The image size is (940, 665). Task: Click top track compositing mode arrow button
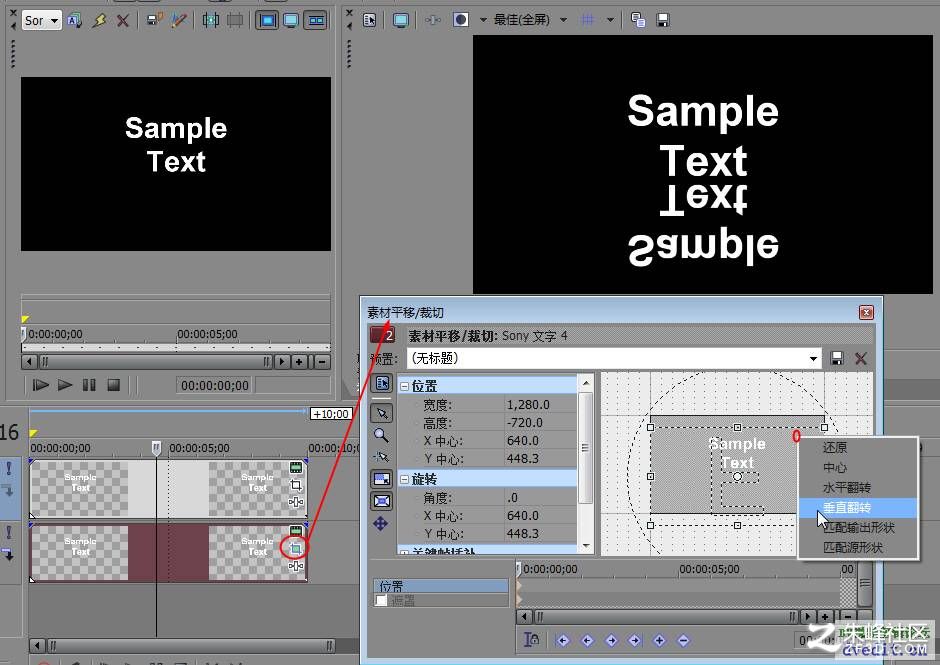[x=9, y=491]
